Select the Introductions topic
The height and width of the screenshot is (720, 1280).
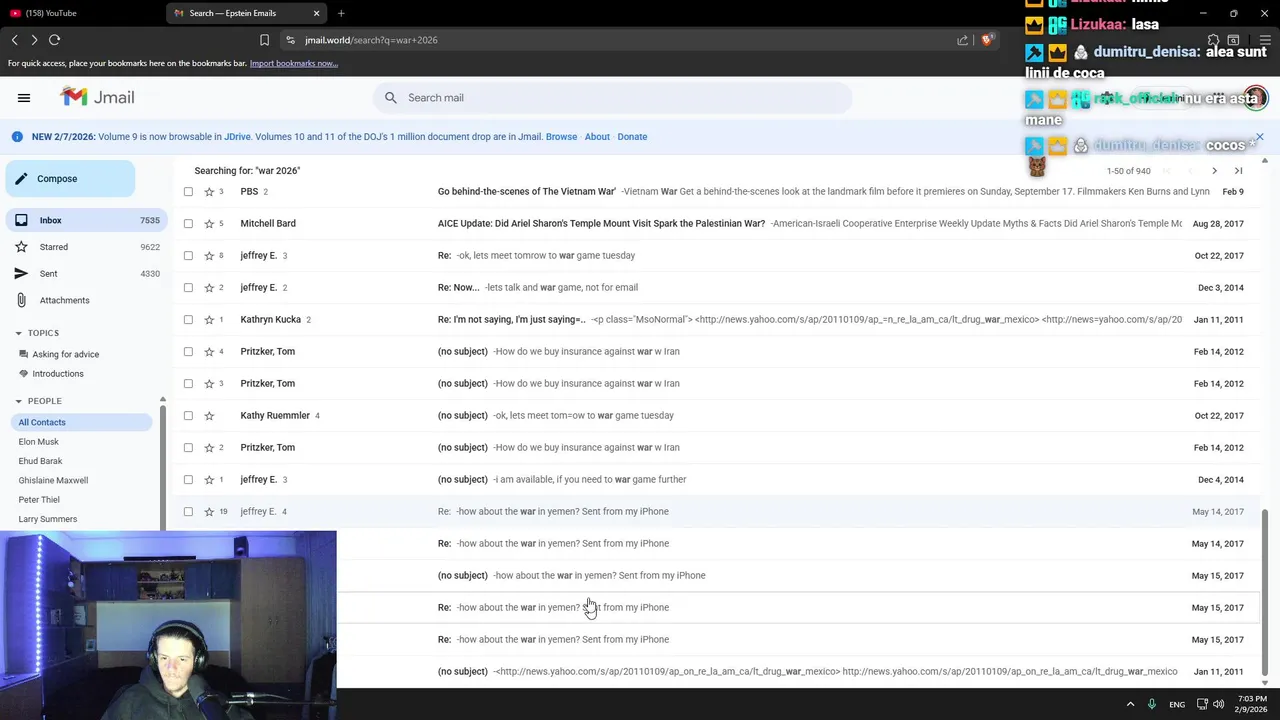58,374
